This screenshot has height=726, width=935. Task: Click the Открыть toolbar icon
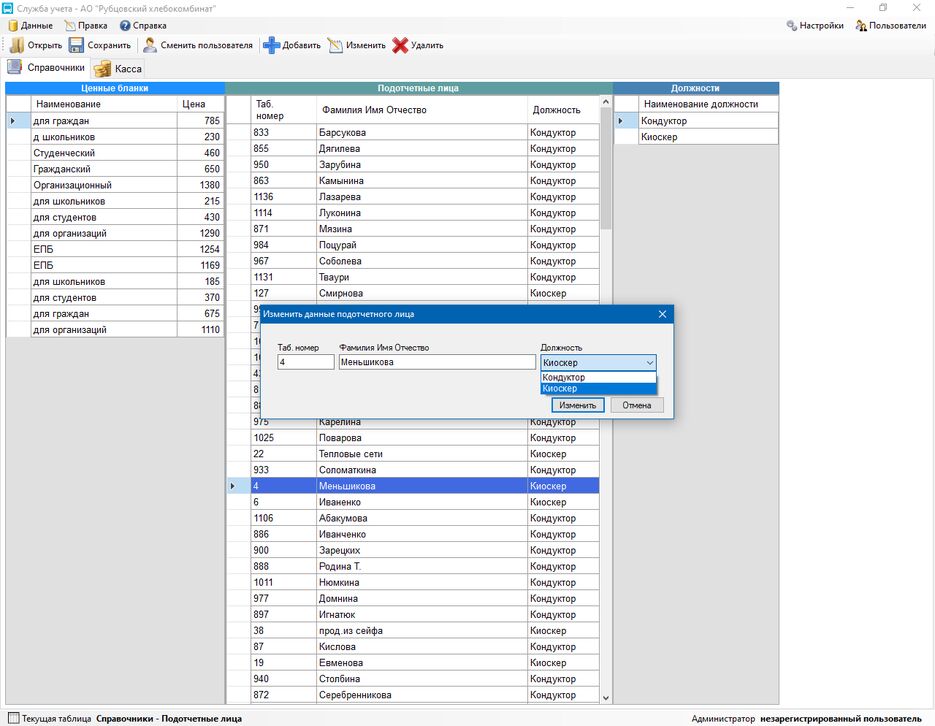pyautogui.click(x=17, y=45)
